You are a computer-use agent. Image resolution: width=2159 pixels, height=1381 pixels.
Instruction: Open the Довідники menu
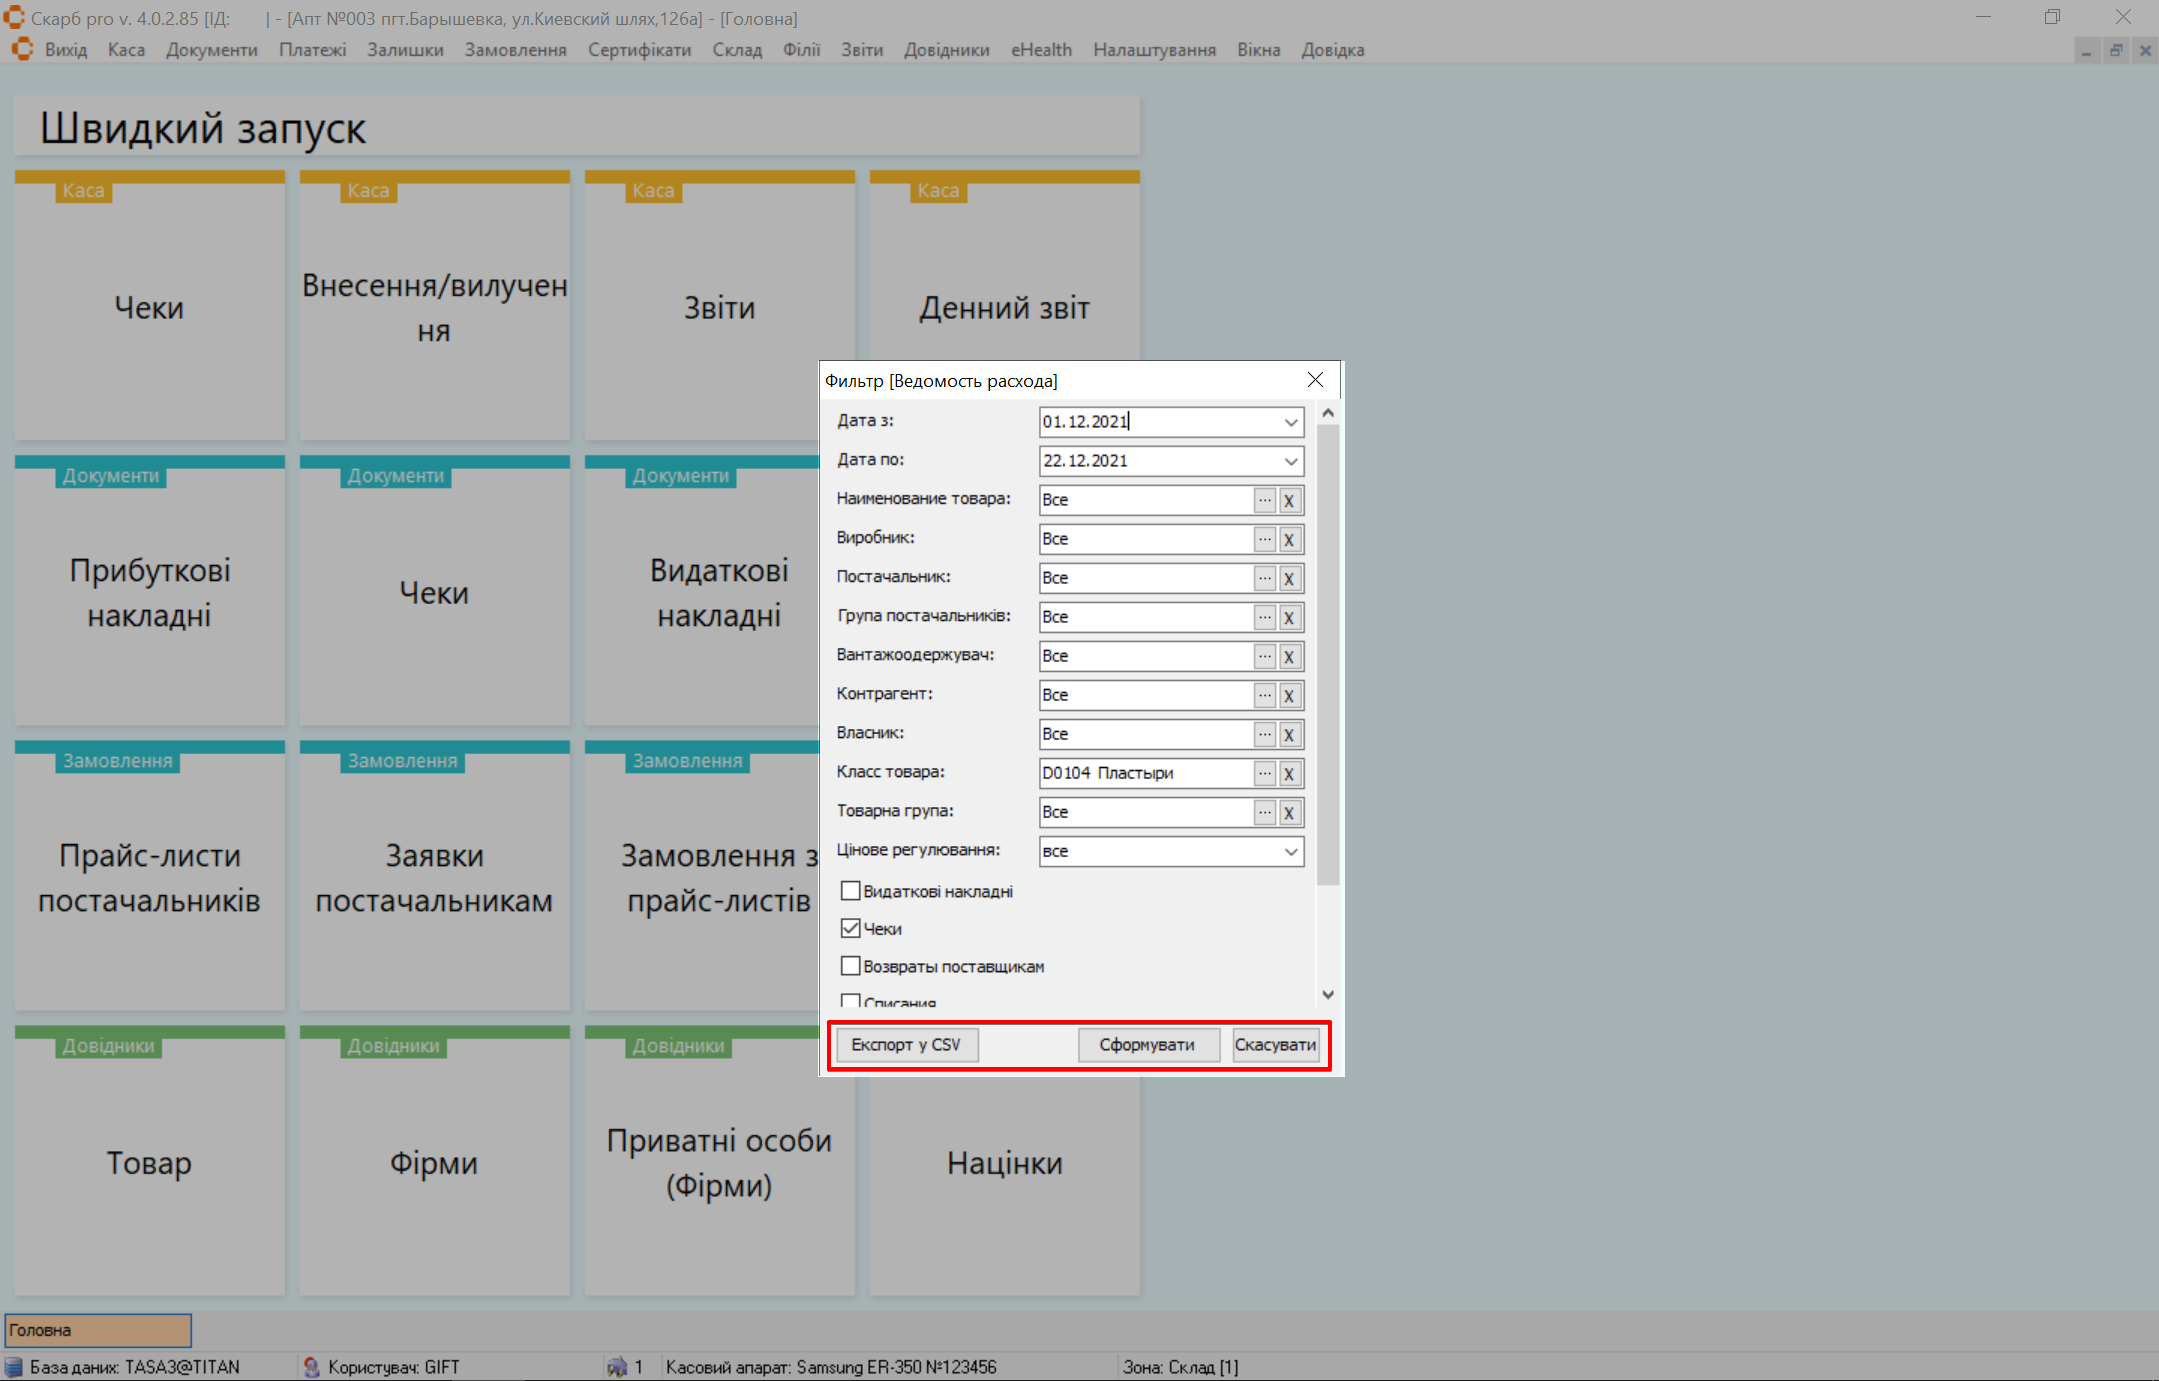[946, 50]
